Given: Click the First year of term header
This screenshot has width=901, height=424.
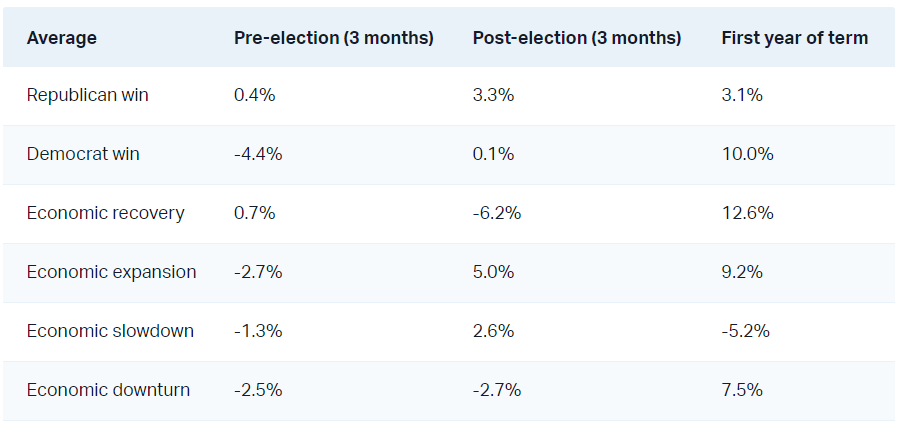Looking at the screenshot, I should (794, 38).
